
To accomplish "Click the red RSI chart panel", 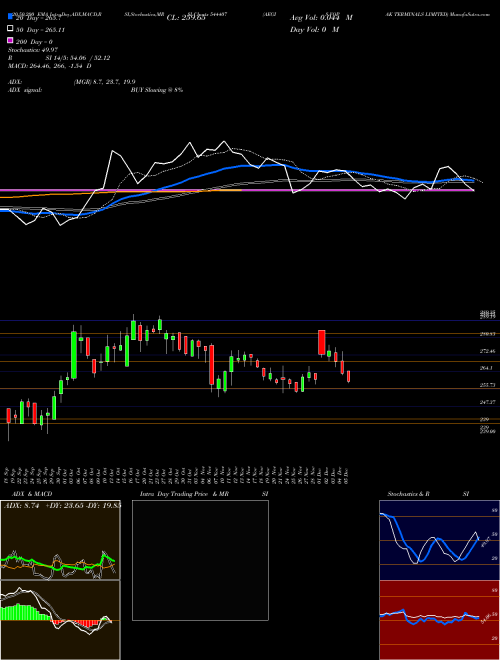I will [x=439, y=620].
